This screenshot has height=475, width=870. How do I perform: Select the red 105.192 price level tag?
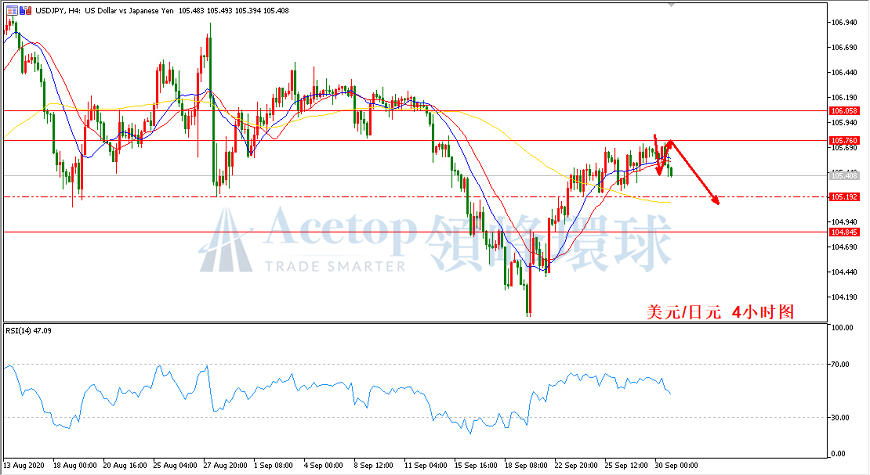844,197
